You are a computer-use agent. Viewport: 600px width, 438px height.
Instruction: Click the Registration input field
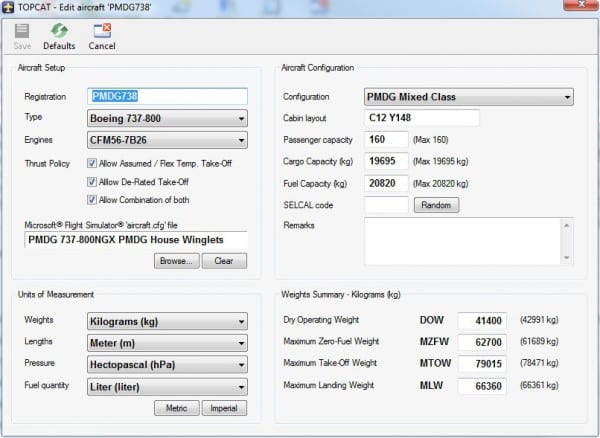pos(168,97)
